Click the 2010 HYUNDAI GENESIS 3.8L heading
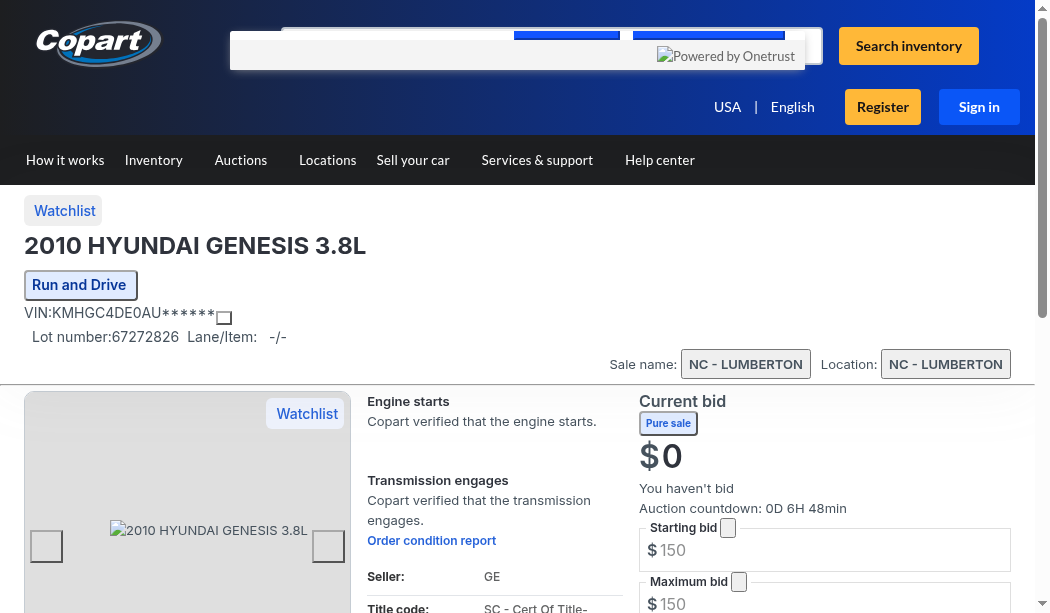This screenshot has height=613, width=1050. pyautogui.click(x=195, y=246)
